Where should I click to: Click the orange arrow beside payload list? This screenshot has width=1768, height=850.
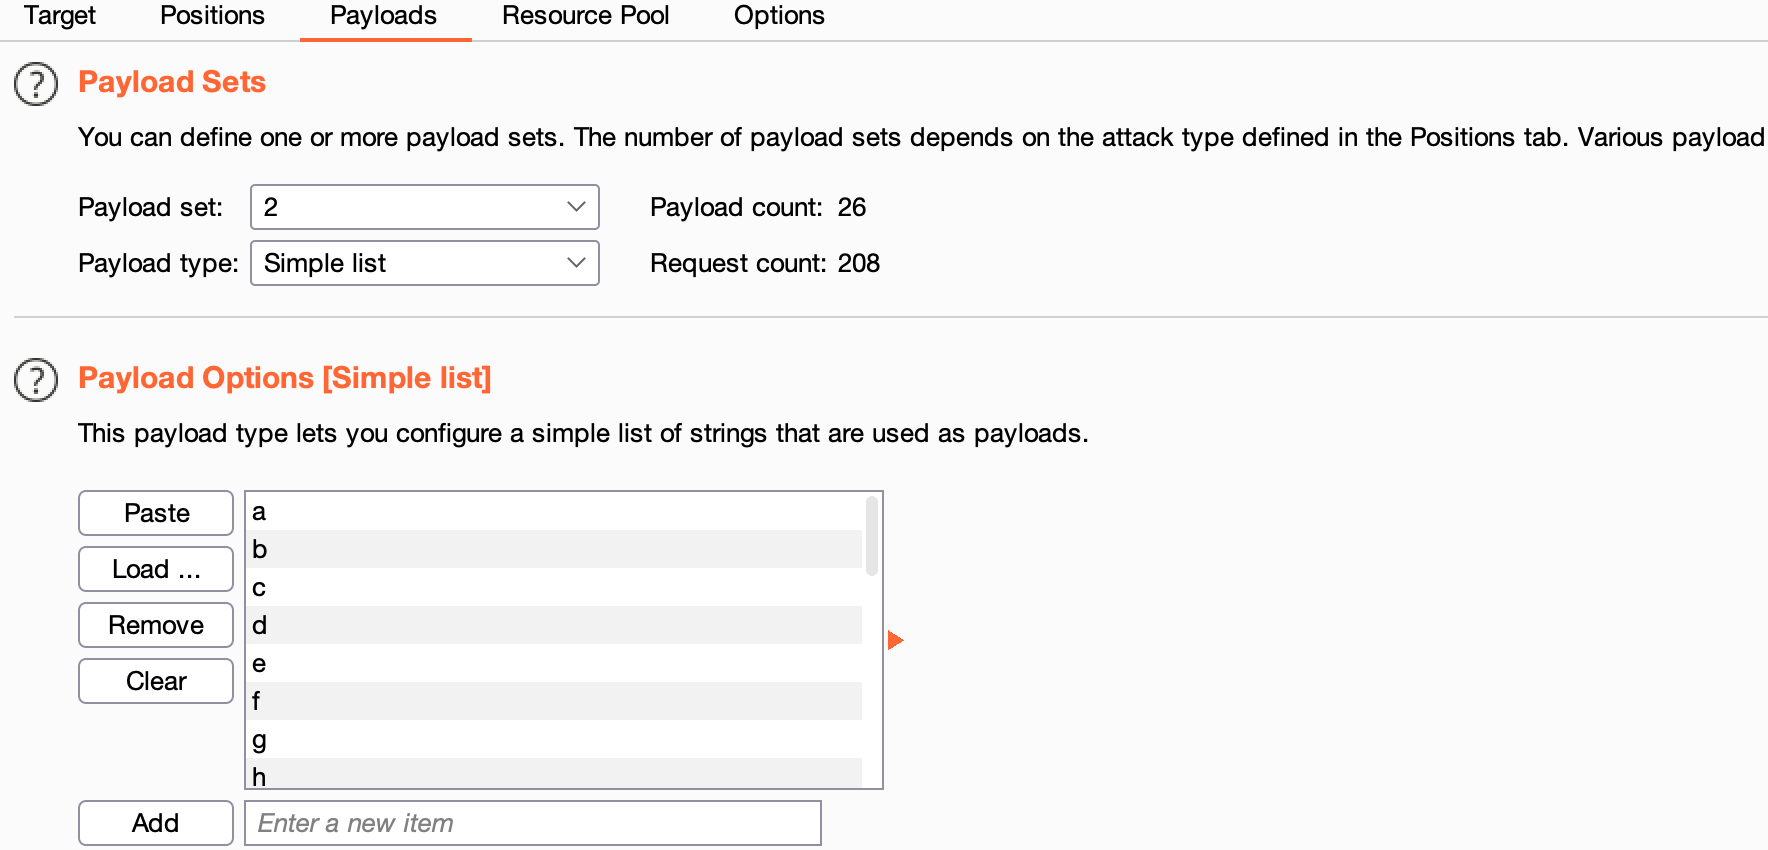tap(895, 640)
